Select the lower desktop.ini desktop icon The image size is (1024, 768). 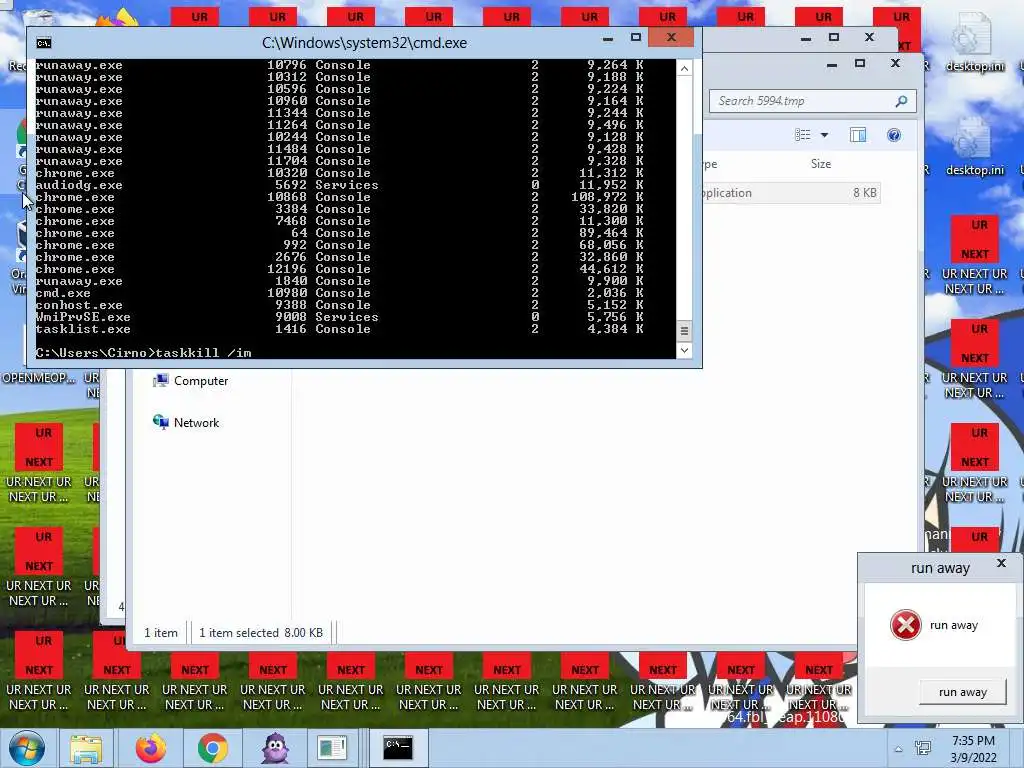pyautogui.click(x=974, y=147)
